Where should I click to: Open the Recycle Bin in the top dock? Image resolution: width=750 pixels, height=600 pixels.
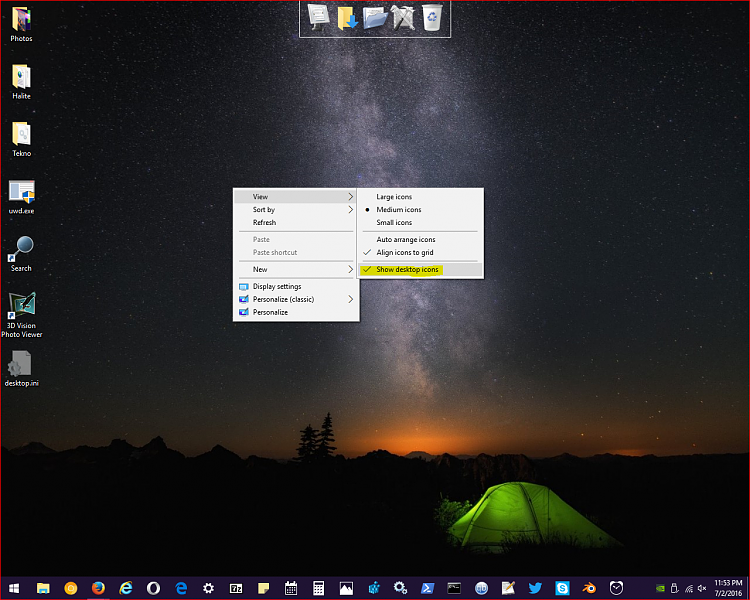coord(432,18)
